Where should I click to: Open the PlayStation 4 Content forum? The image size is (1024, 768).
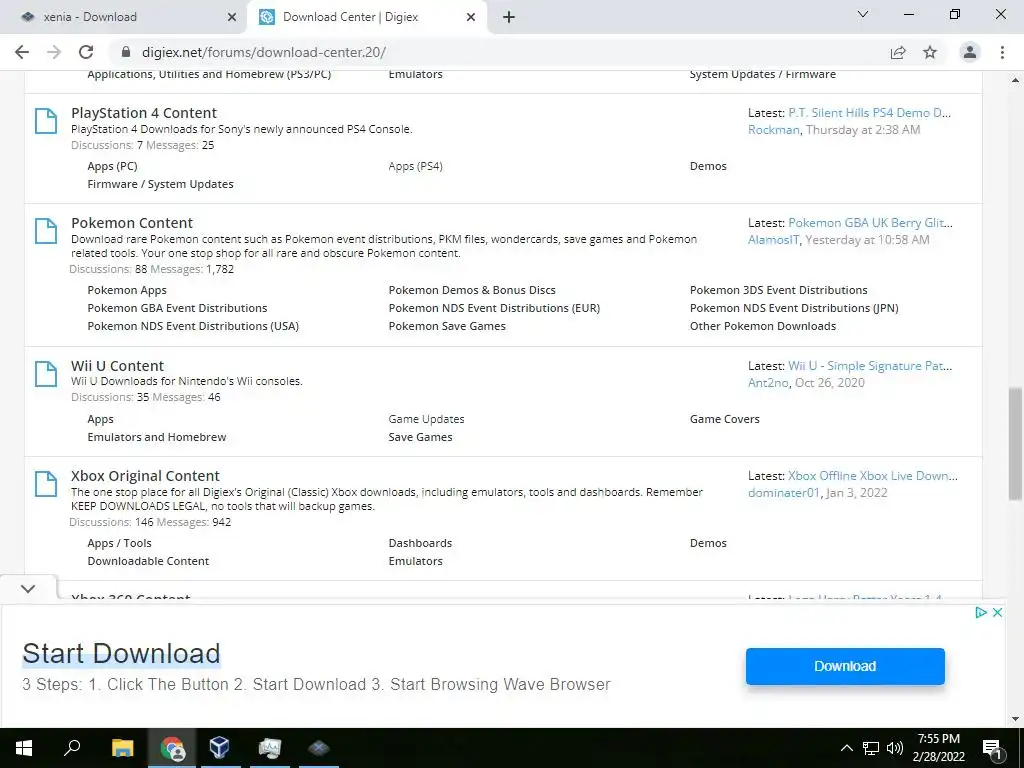tap(144, 113)
